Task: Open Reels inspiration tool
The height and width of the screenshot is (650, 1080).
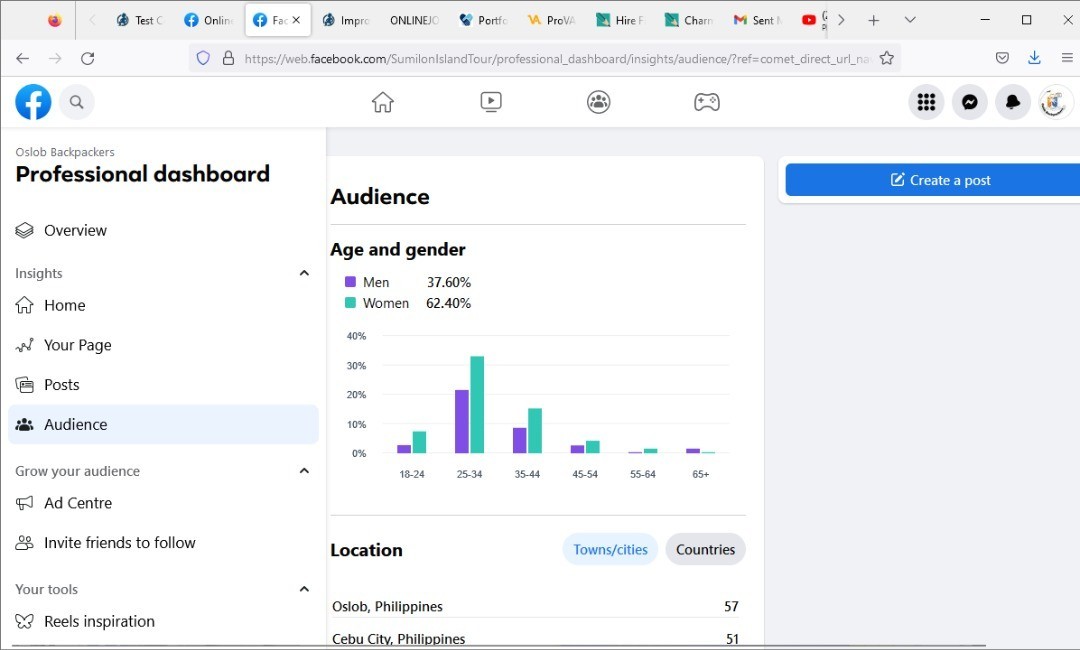Action: (163, 622)
